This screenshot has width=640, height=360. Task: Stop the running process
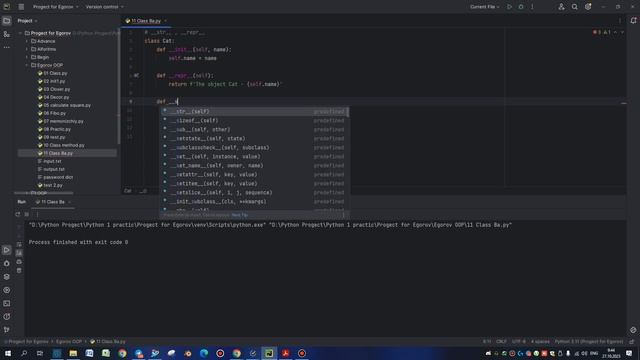[x=27, y=214]
